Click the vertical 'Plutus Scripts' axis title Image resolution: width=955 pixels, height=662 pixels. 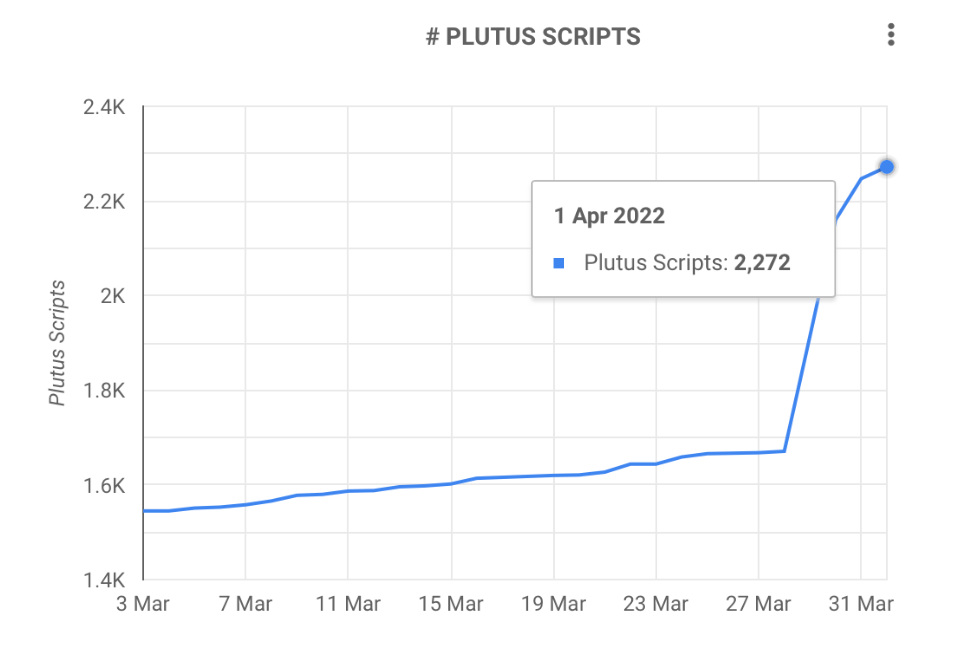(59, 342)
